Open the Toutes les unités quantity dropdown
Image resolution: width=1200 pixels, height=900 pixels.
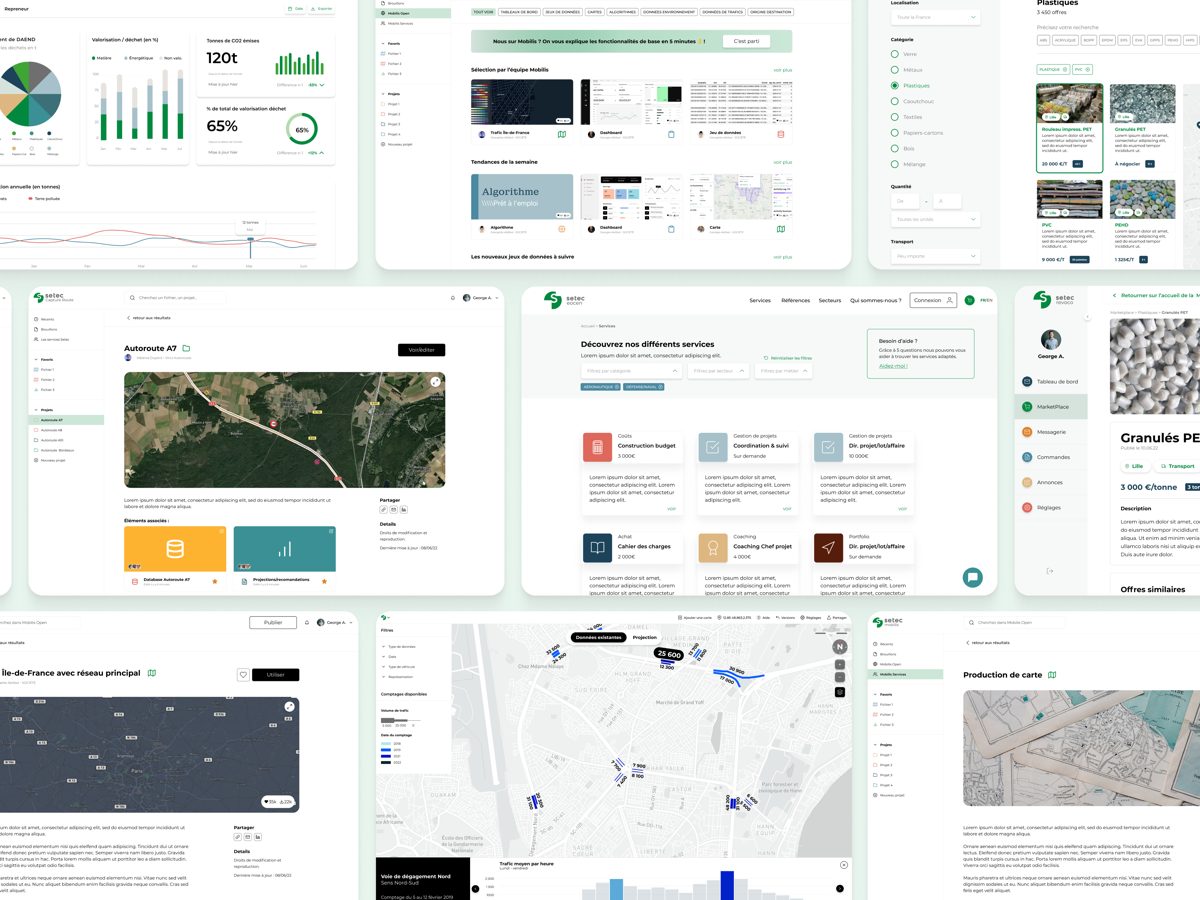pos(935,219)
